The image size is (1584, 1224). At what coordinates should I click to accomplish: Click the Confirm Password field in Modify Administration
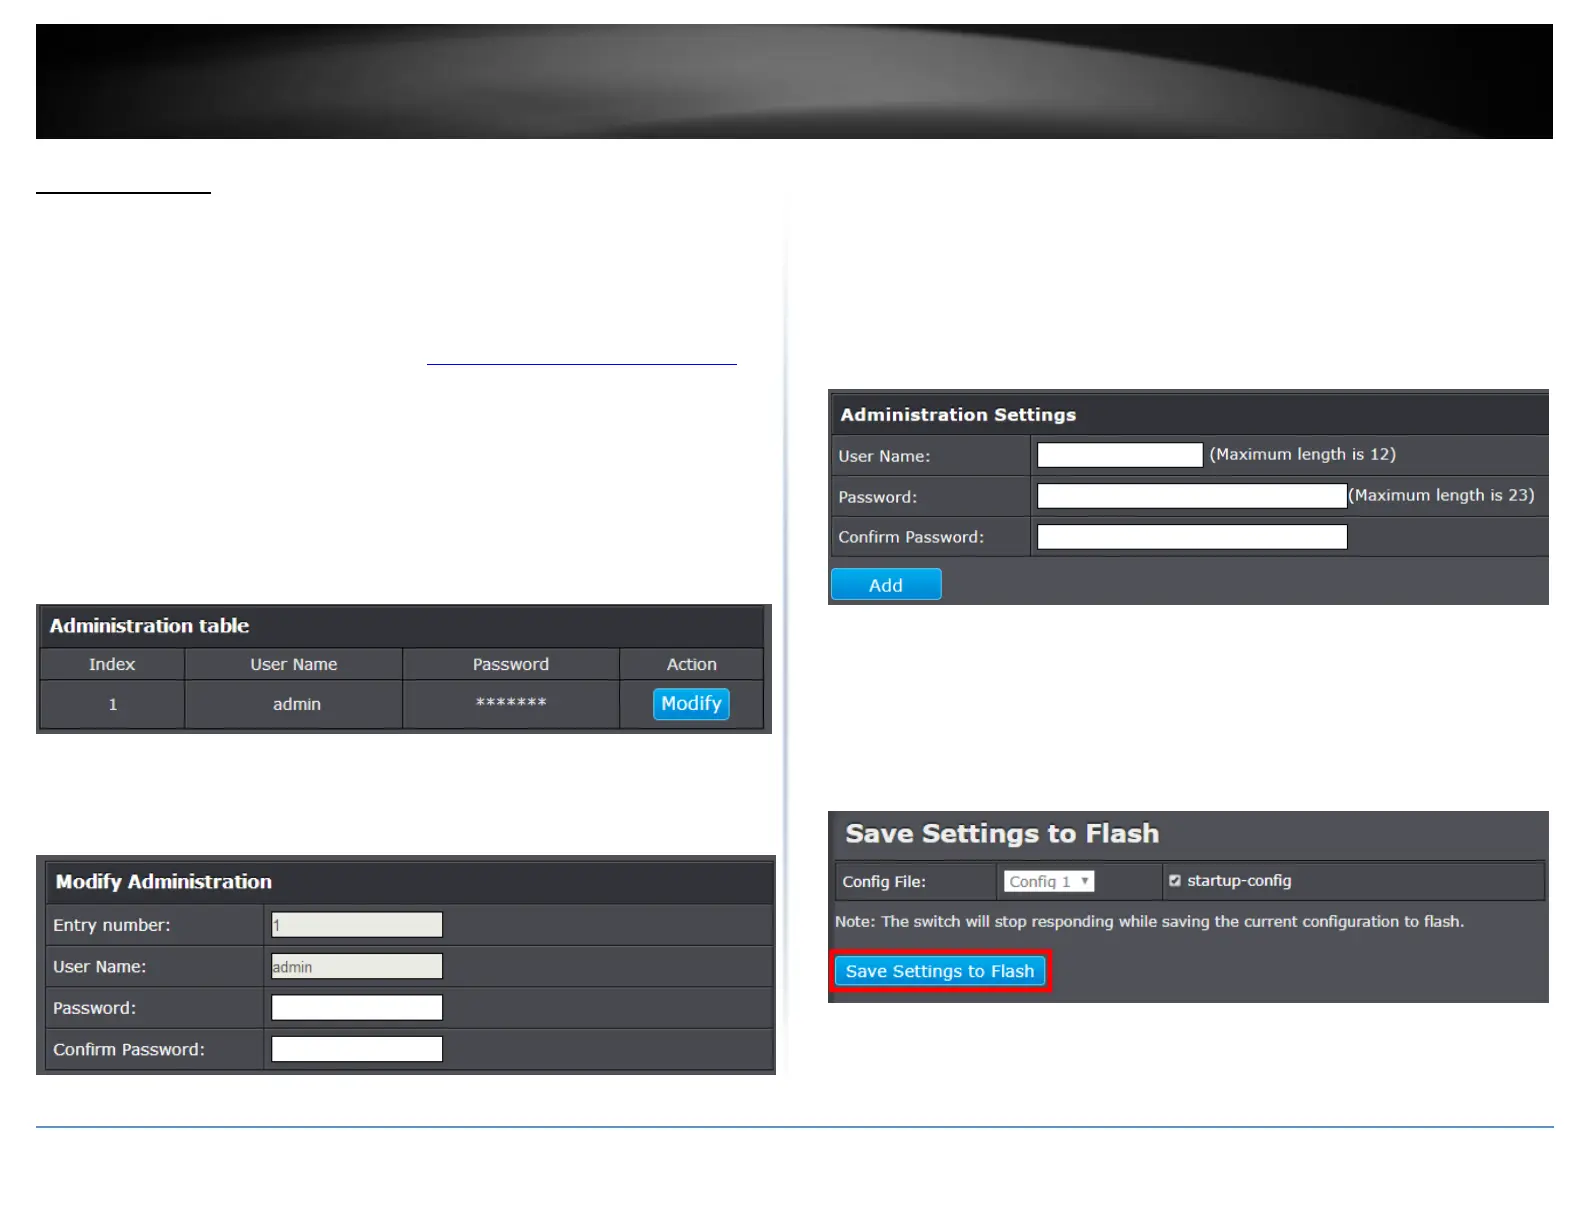click(357, 1049)
